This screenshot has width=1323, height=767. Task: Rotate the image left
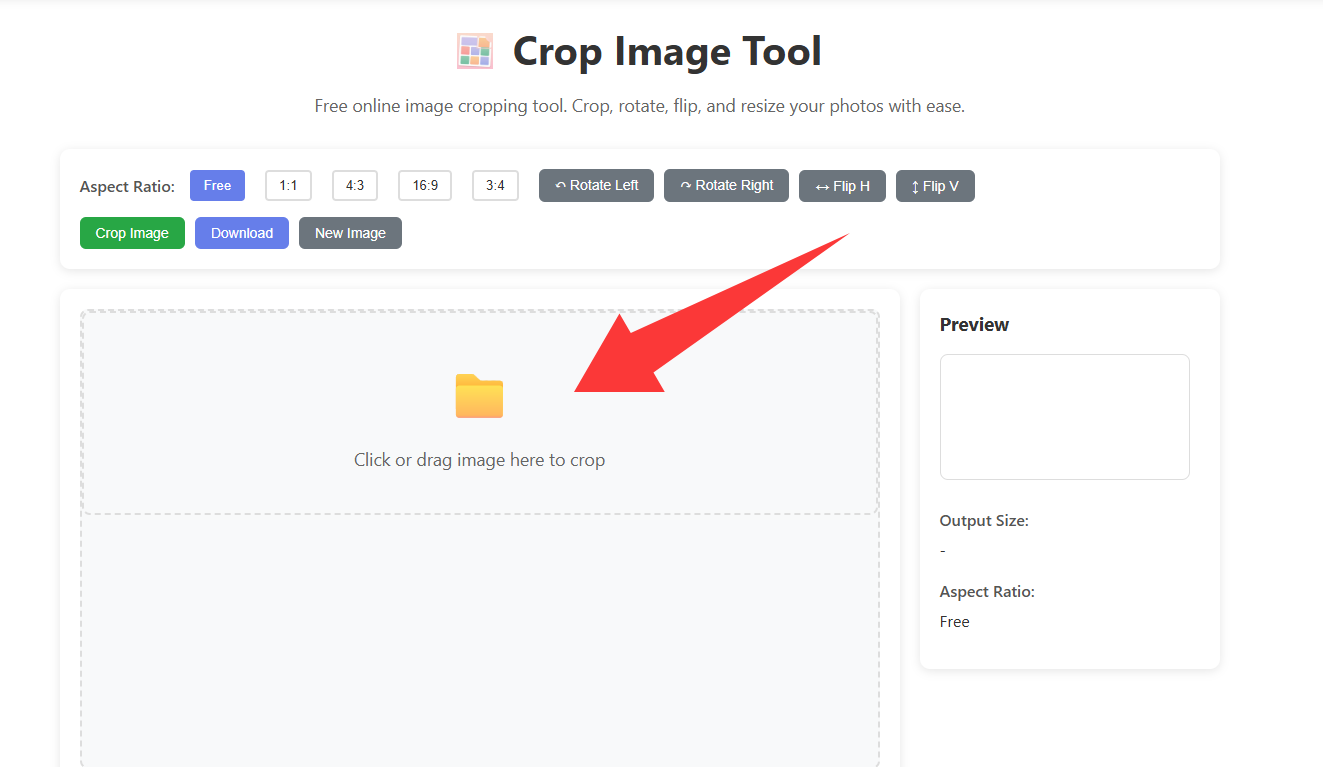[x=596, y=185]
